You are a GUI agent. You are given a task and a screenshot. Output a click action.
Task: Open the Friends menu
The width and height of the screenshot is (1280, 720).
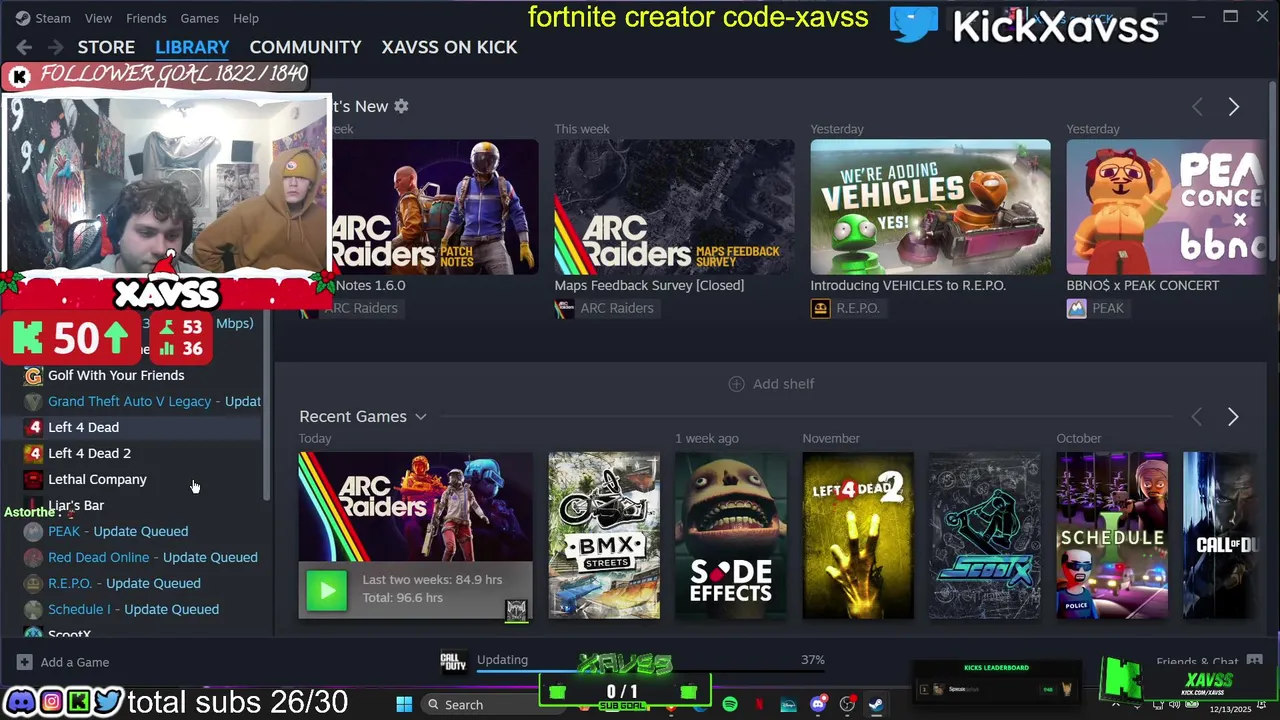pyautogui.click(x=146, y=18)
